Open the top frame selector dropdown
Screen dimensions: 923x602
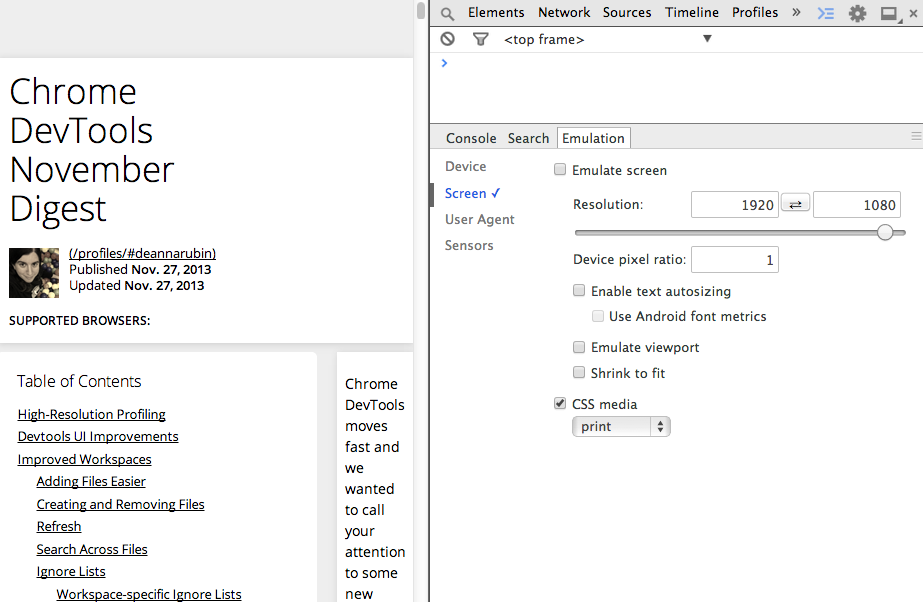[607, 39]
